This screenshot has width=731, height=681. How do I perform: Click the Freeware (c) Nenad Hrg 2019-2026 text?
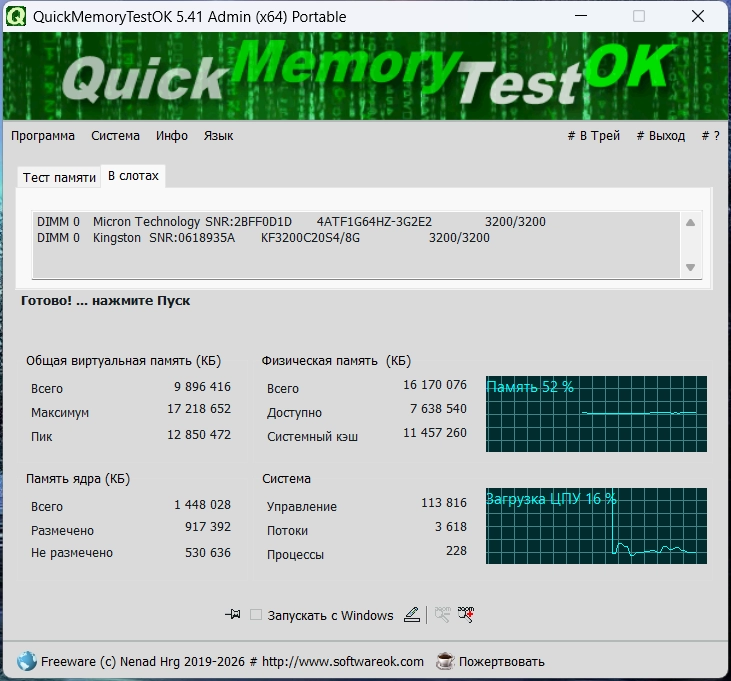tap(143, 661)
